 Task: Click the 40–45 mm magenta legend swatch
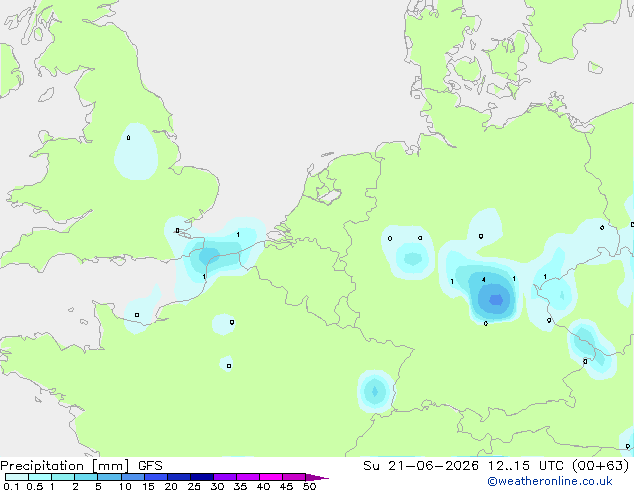(x=271, y=477)
